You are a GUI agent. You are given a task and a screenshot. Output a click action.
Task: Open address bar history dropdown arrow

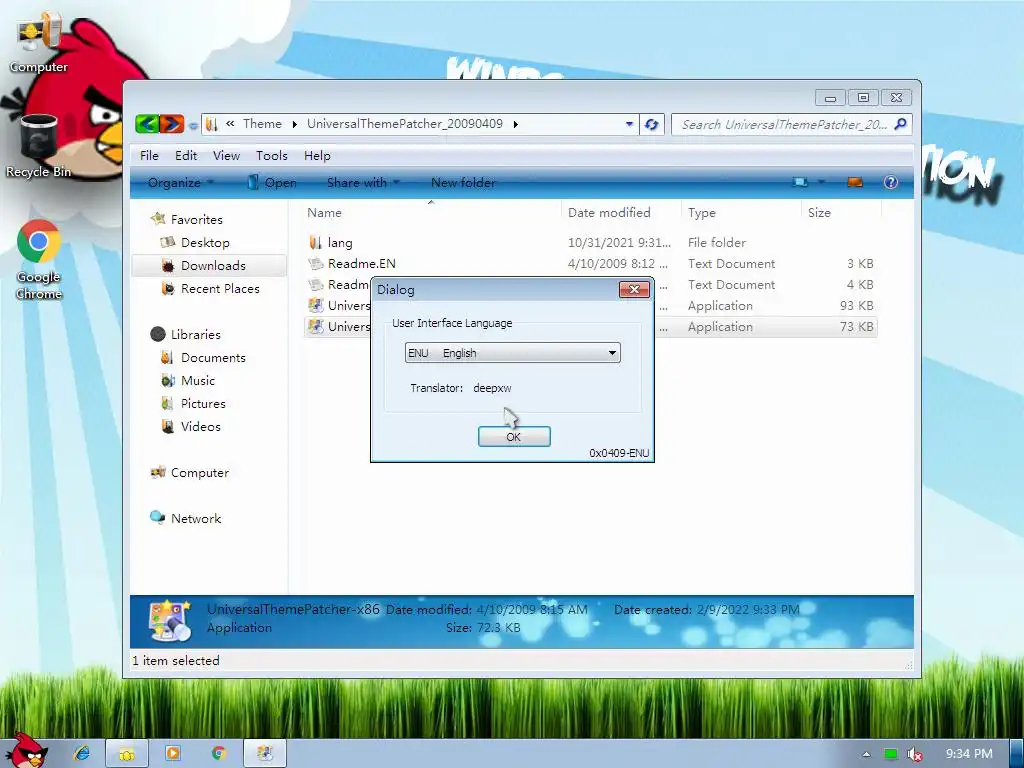click(x=629, y=124)
